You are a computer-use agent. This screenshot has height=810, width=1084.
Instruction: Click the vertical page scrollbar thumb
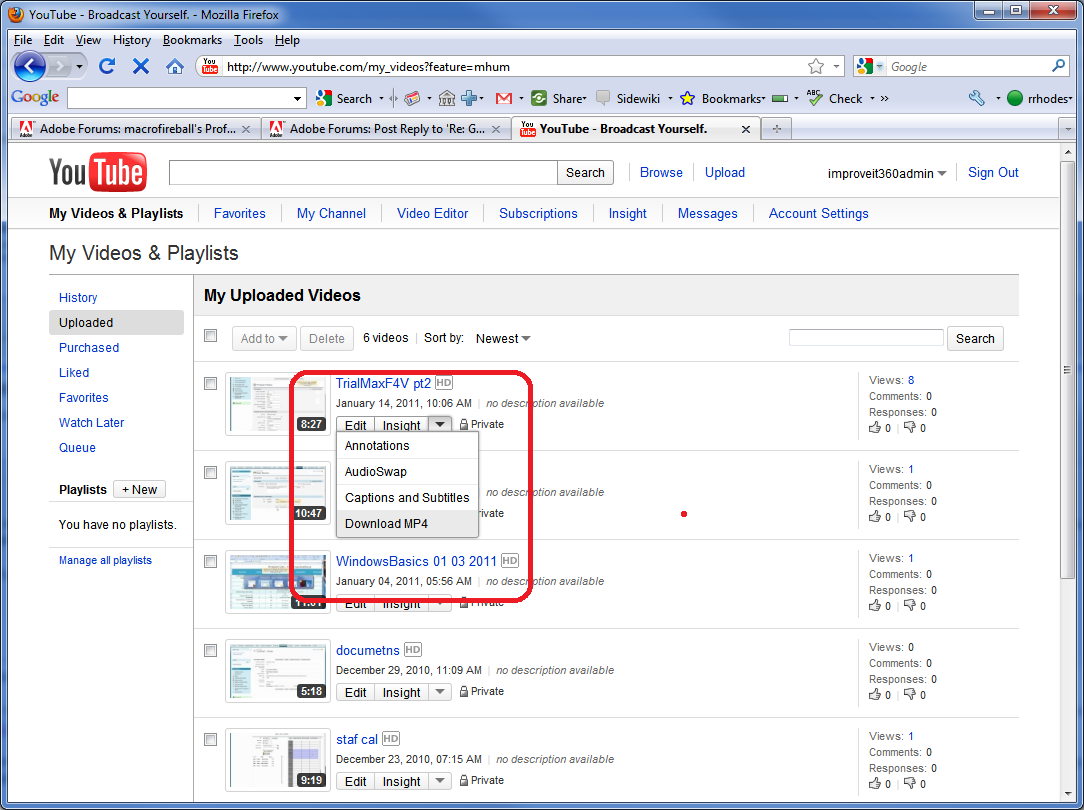pyautogui.click(x=1067, y=370)
